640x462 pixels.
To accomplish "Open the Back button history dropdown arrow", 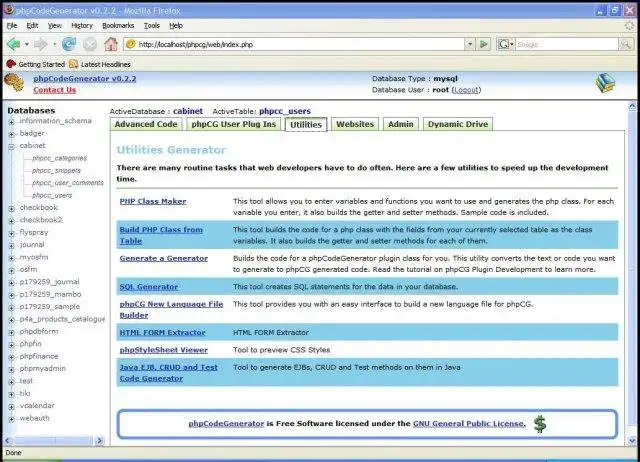I will [x=27, y=44].
